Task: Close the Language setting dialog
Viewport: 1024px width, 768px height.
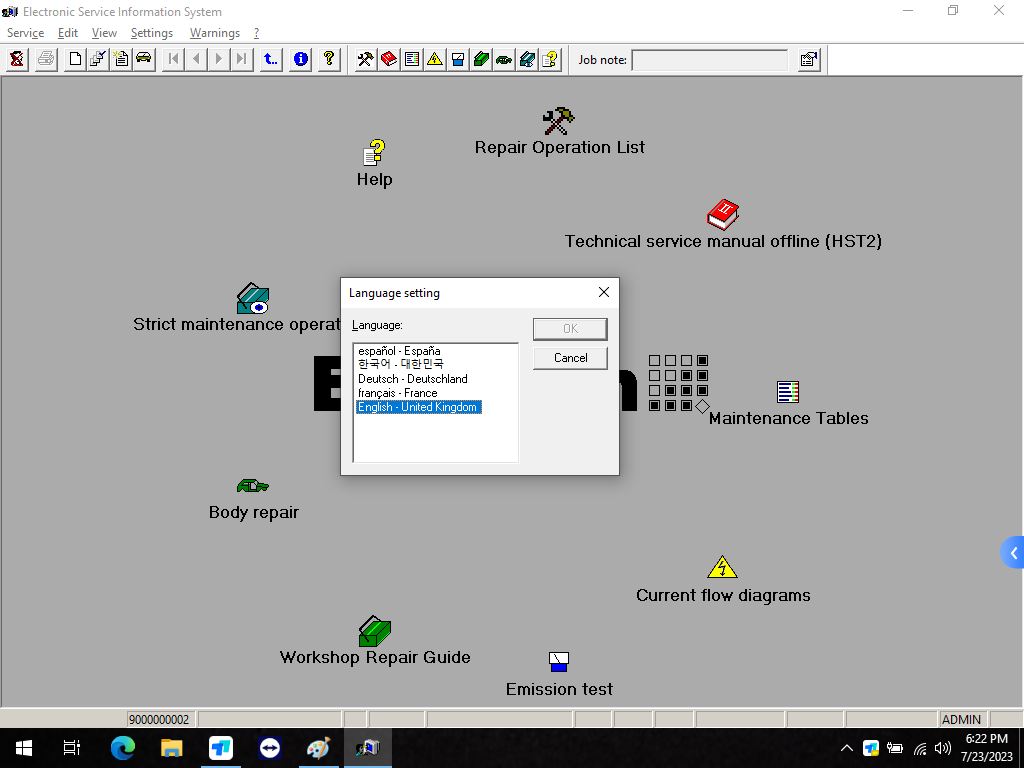Action: click(604, 293)
